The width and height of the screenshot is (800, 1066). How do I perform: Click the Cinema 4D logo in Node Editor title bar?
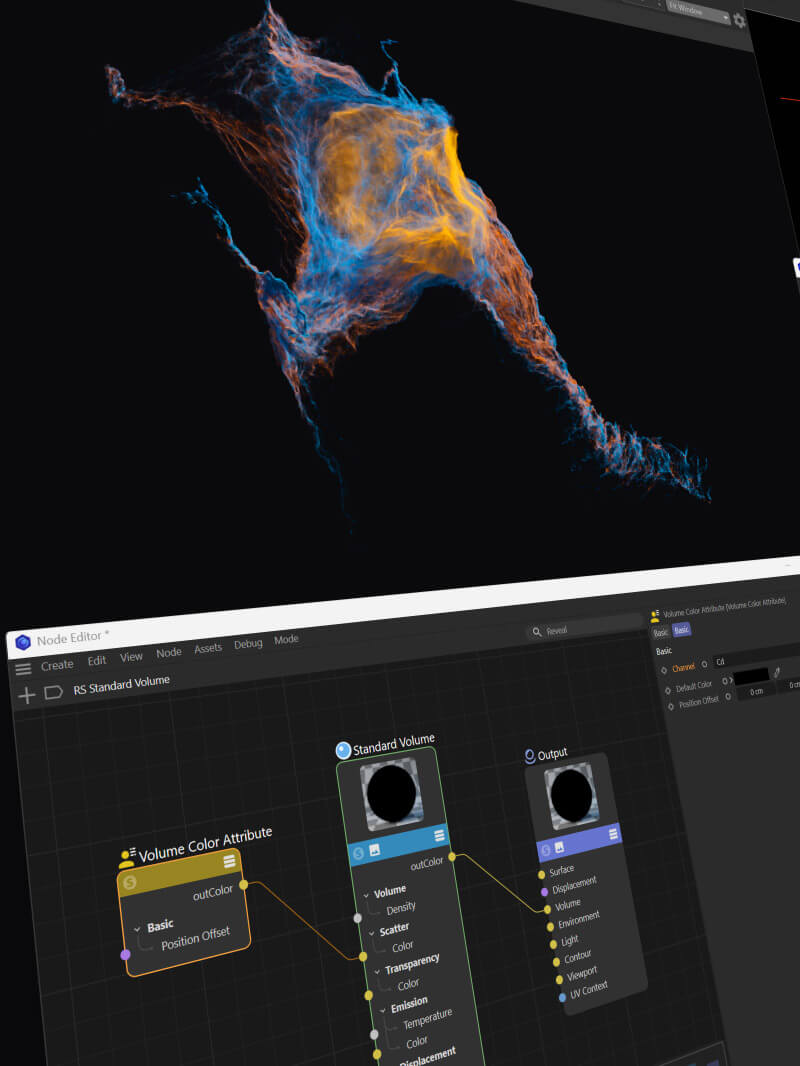(x=22, y=642)
